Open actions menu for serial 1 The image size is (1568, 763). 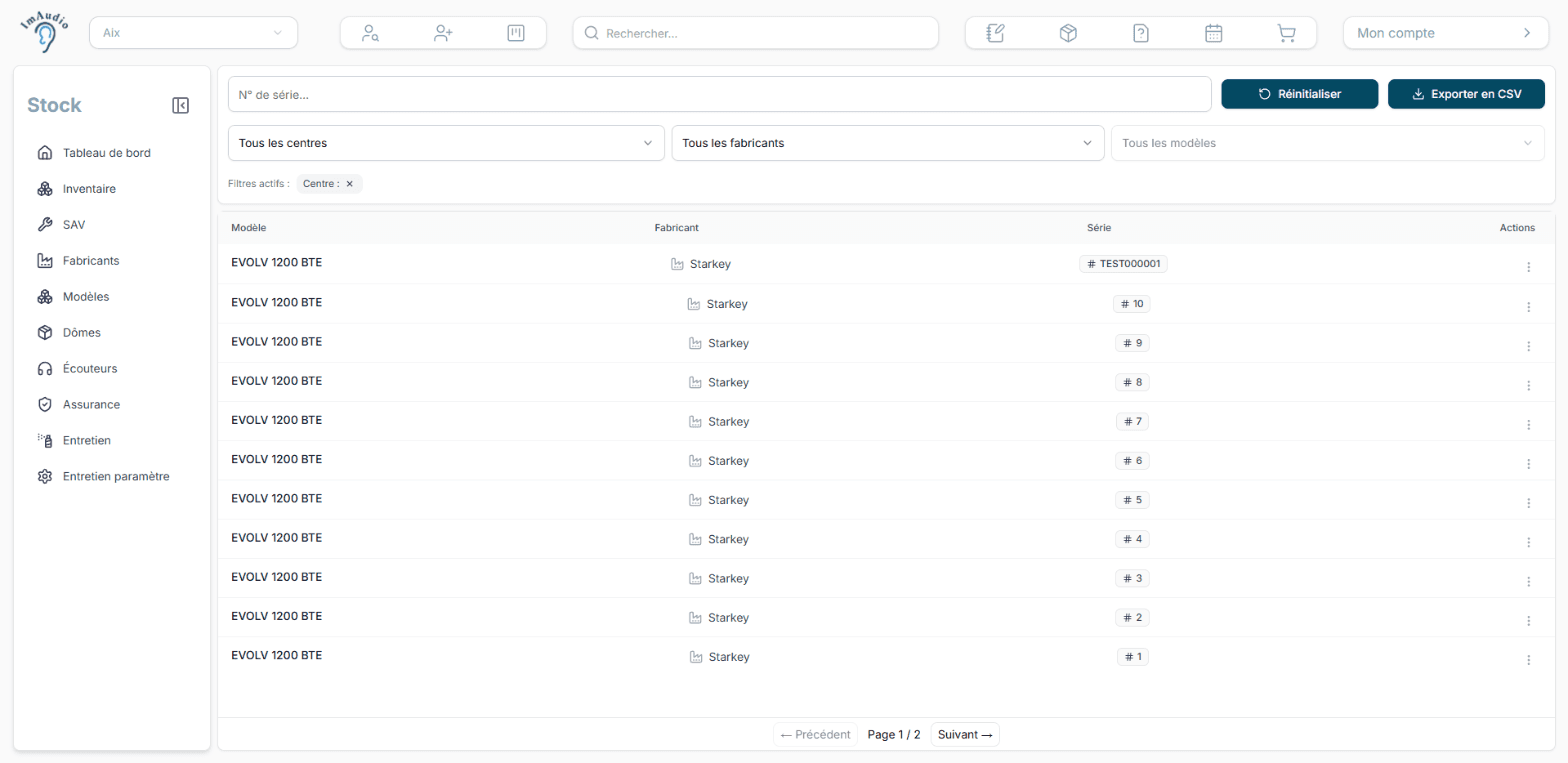tap(1528, 660)
